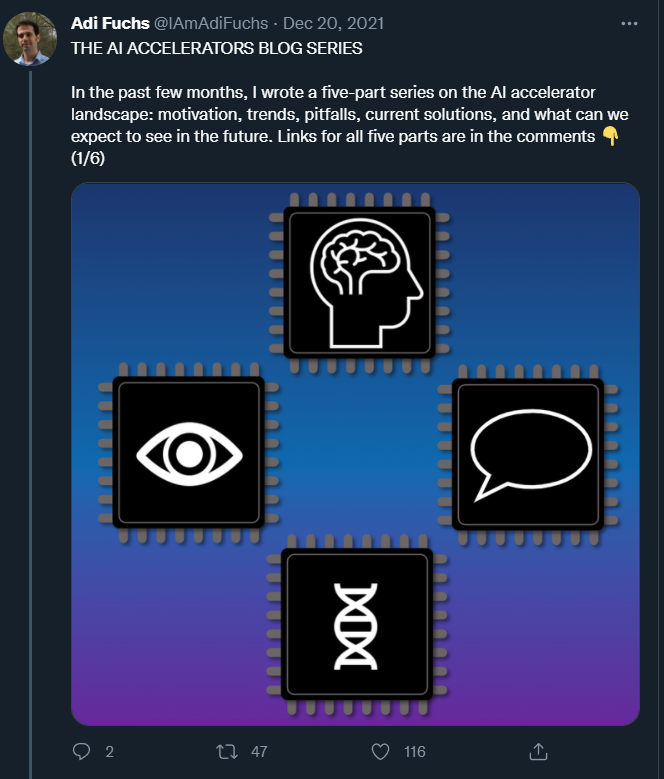Click the pointing-down hand emoji
The image size is (664, 779).
pyautogui.click(x=609, y=136)
